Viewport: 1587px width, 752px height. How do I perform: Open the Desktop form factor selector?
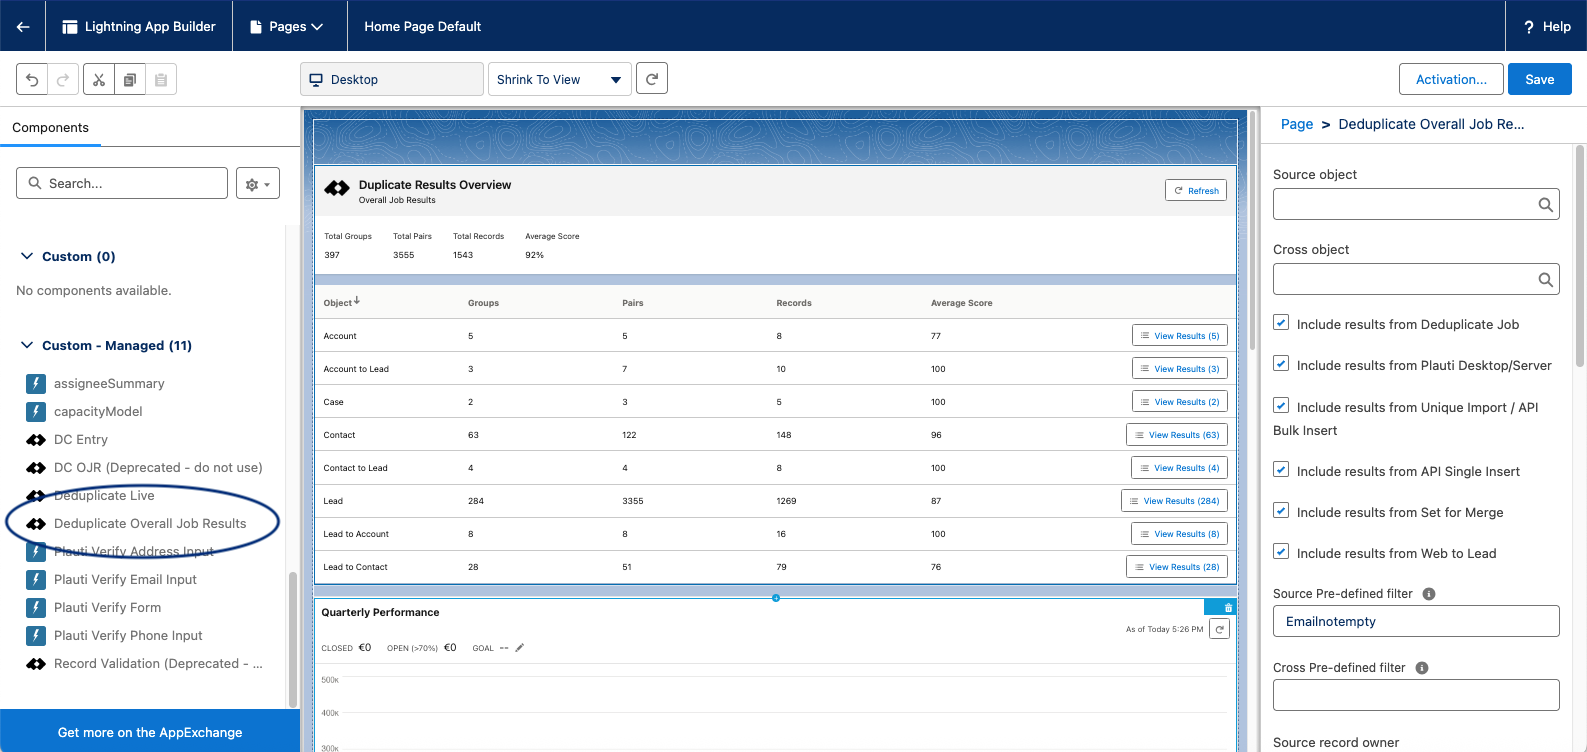click(392, 79)
